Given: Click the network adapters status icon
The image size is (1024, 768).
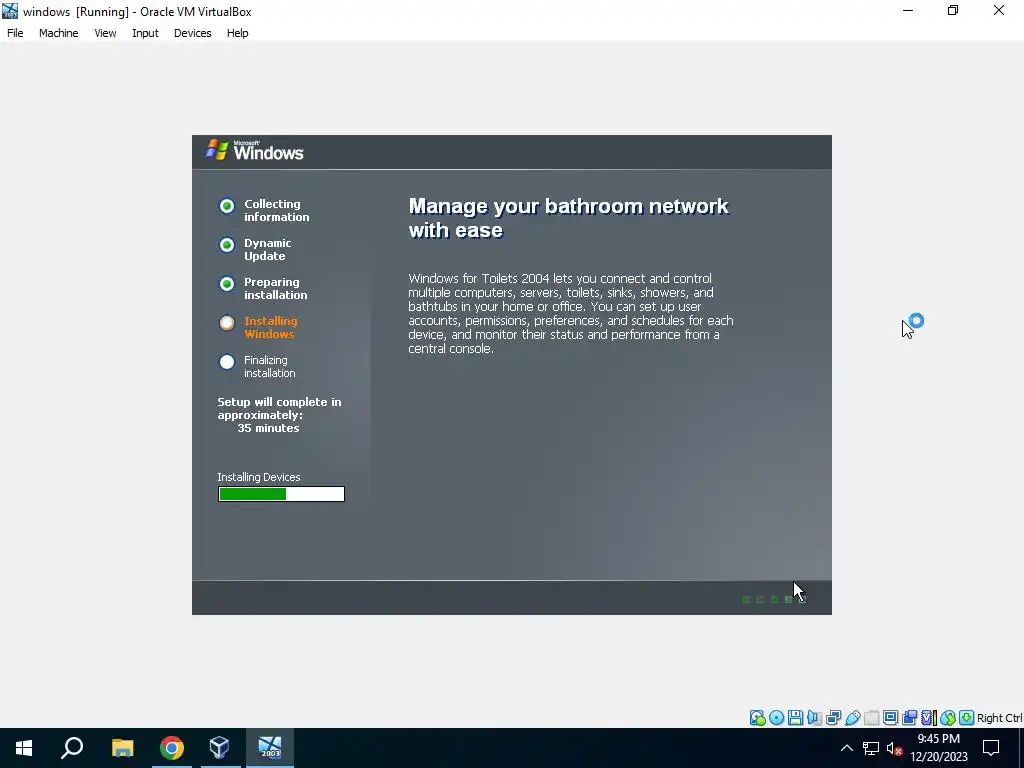Looking at the screenshot, I should (833, 718).
